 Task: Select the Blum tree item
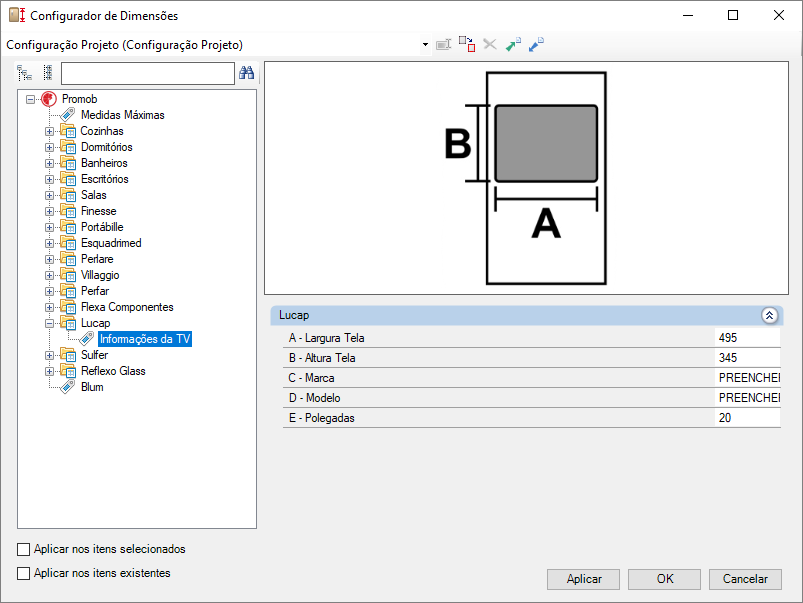(92, 387)
